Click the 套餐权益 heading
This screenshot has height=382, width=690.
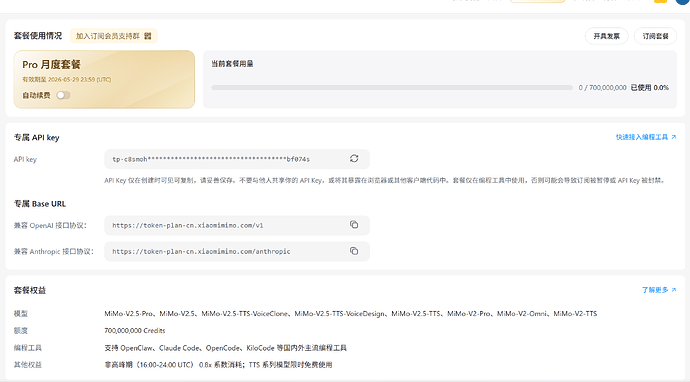coord(29,290)
